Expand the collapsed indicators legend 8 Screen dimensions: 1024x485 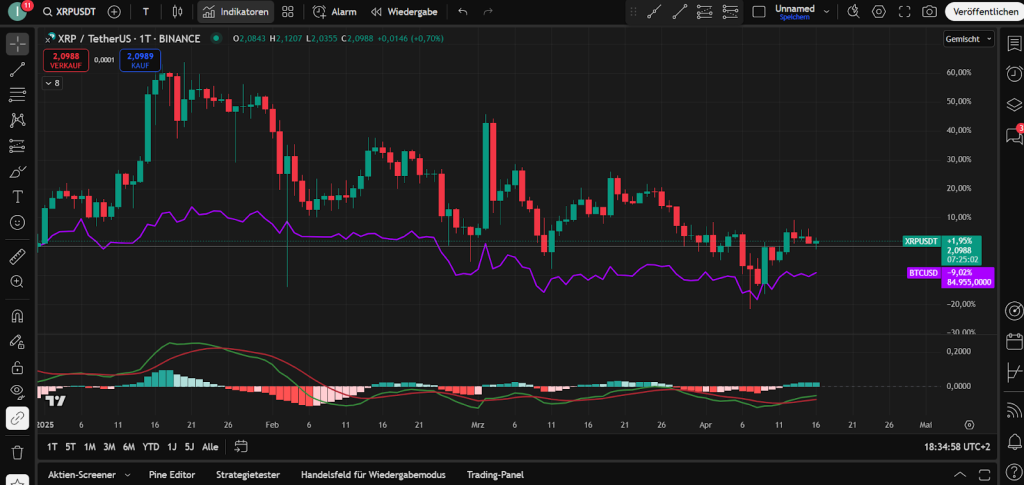pos(52,83)
